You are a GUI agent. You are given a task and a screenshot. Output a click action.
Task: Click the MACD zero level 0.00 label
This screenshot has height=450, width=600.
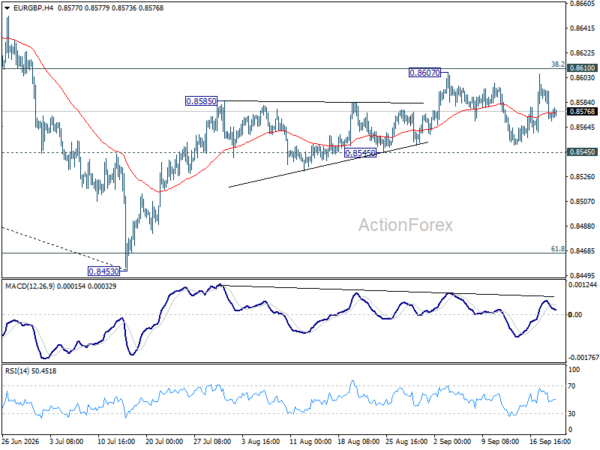(x=575, y=315)
